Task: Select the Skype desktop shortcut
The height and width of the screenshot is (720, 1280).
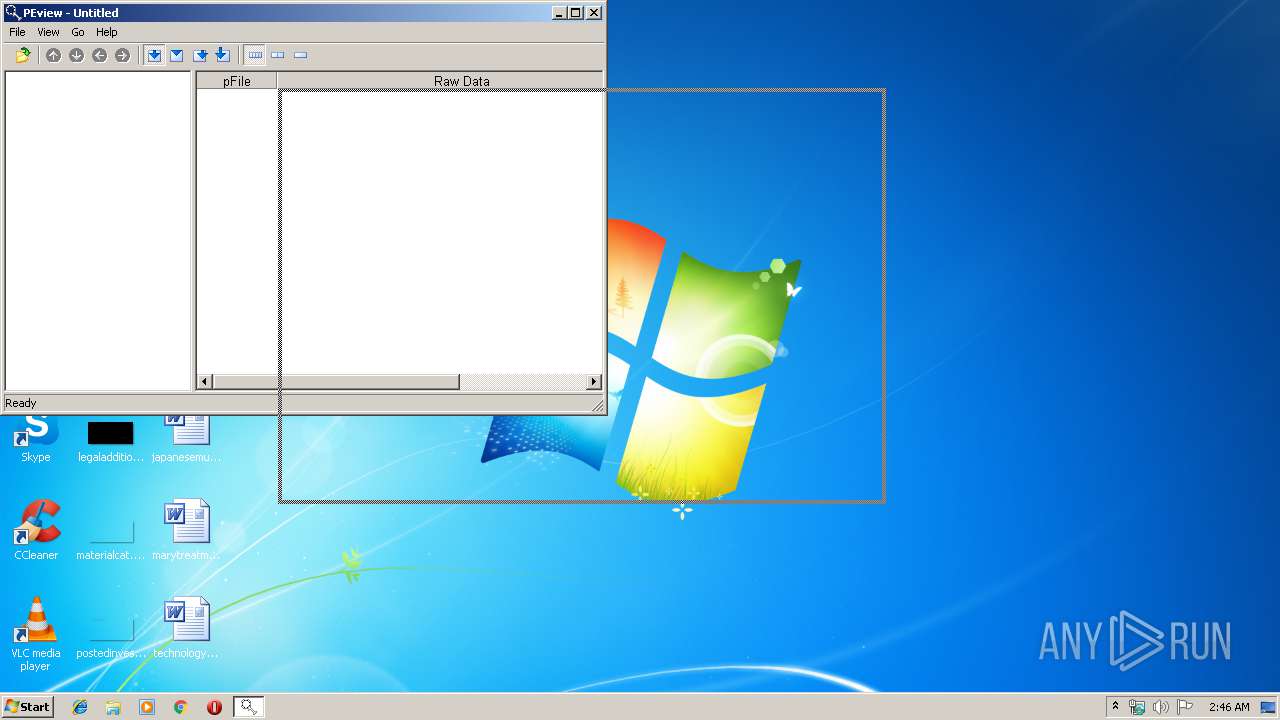Action: (x=36, y=439)
